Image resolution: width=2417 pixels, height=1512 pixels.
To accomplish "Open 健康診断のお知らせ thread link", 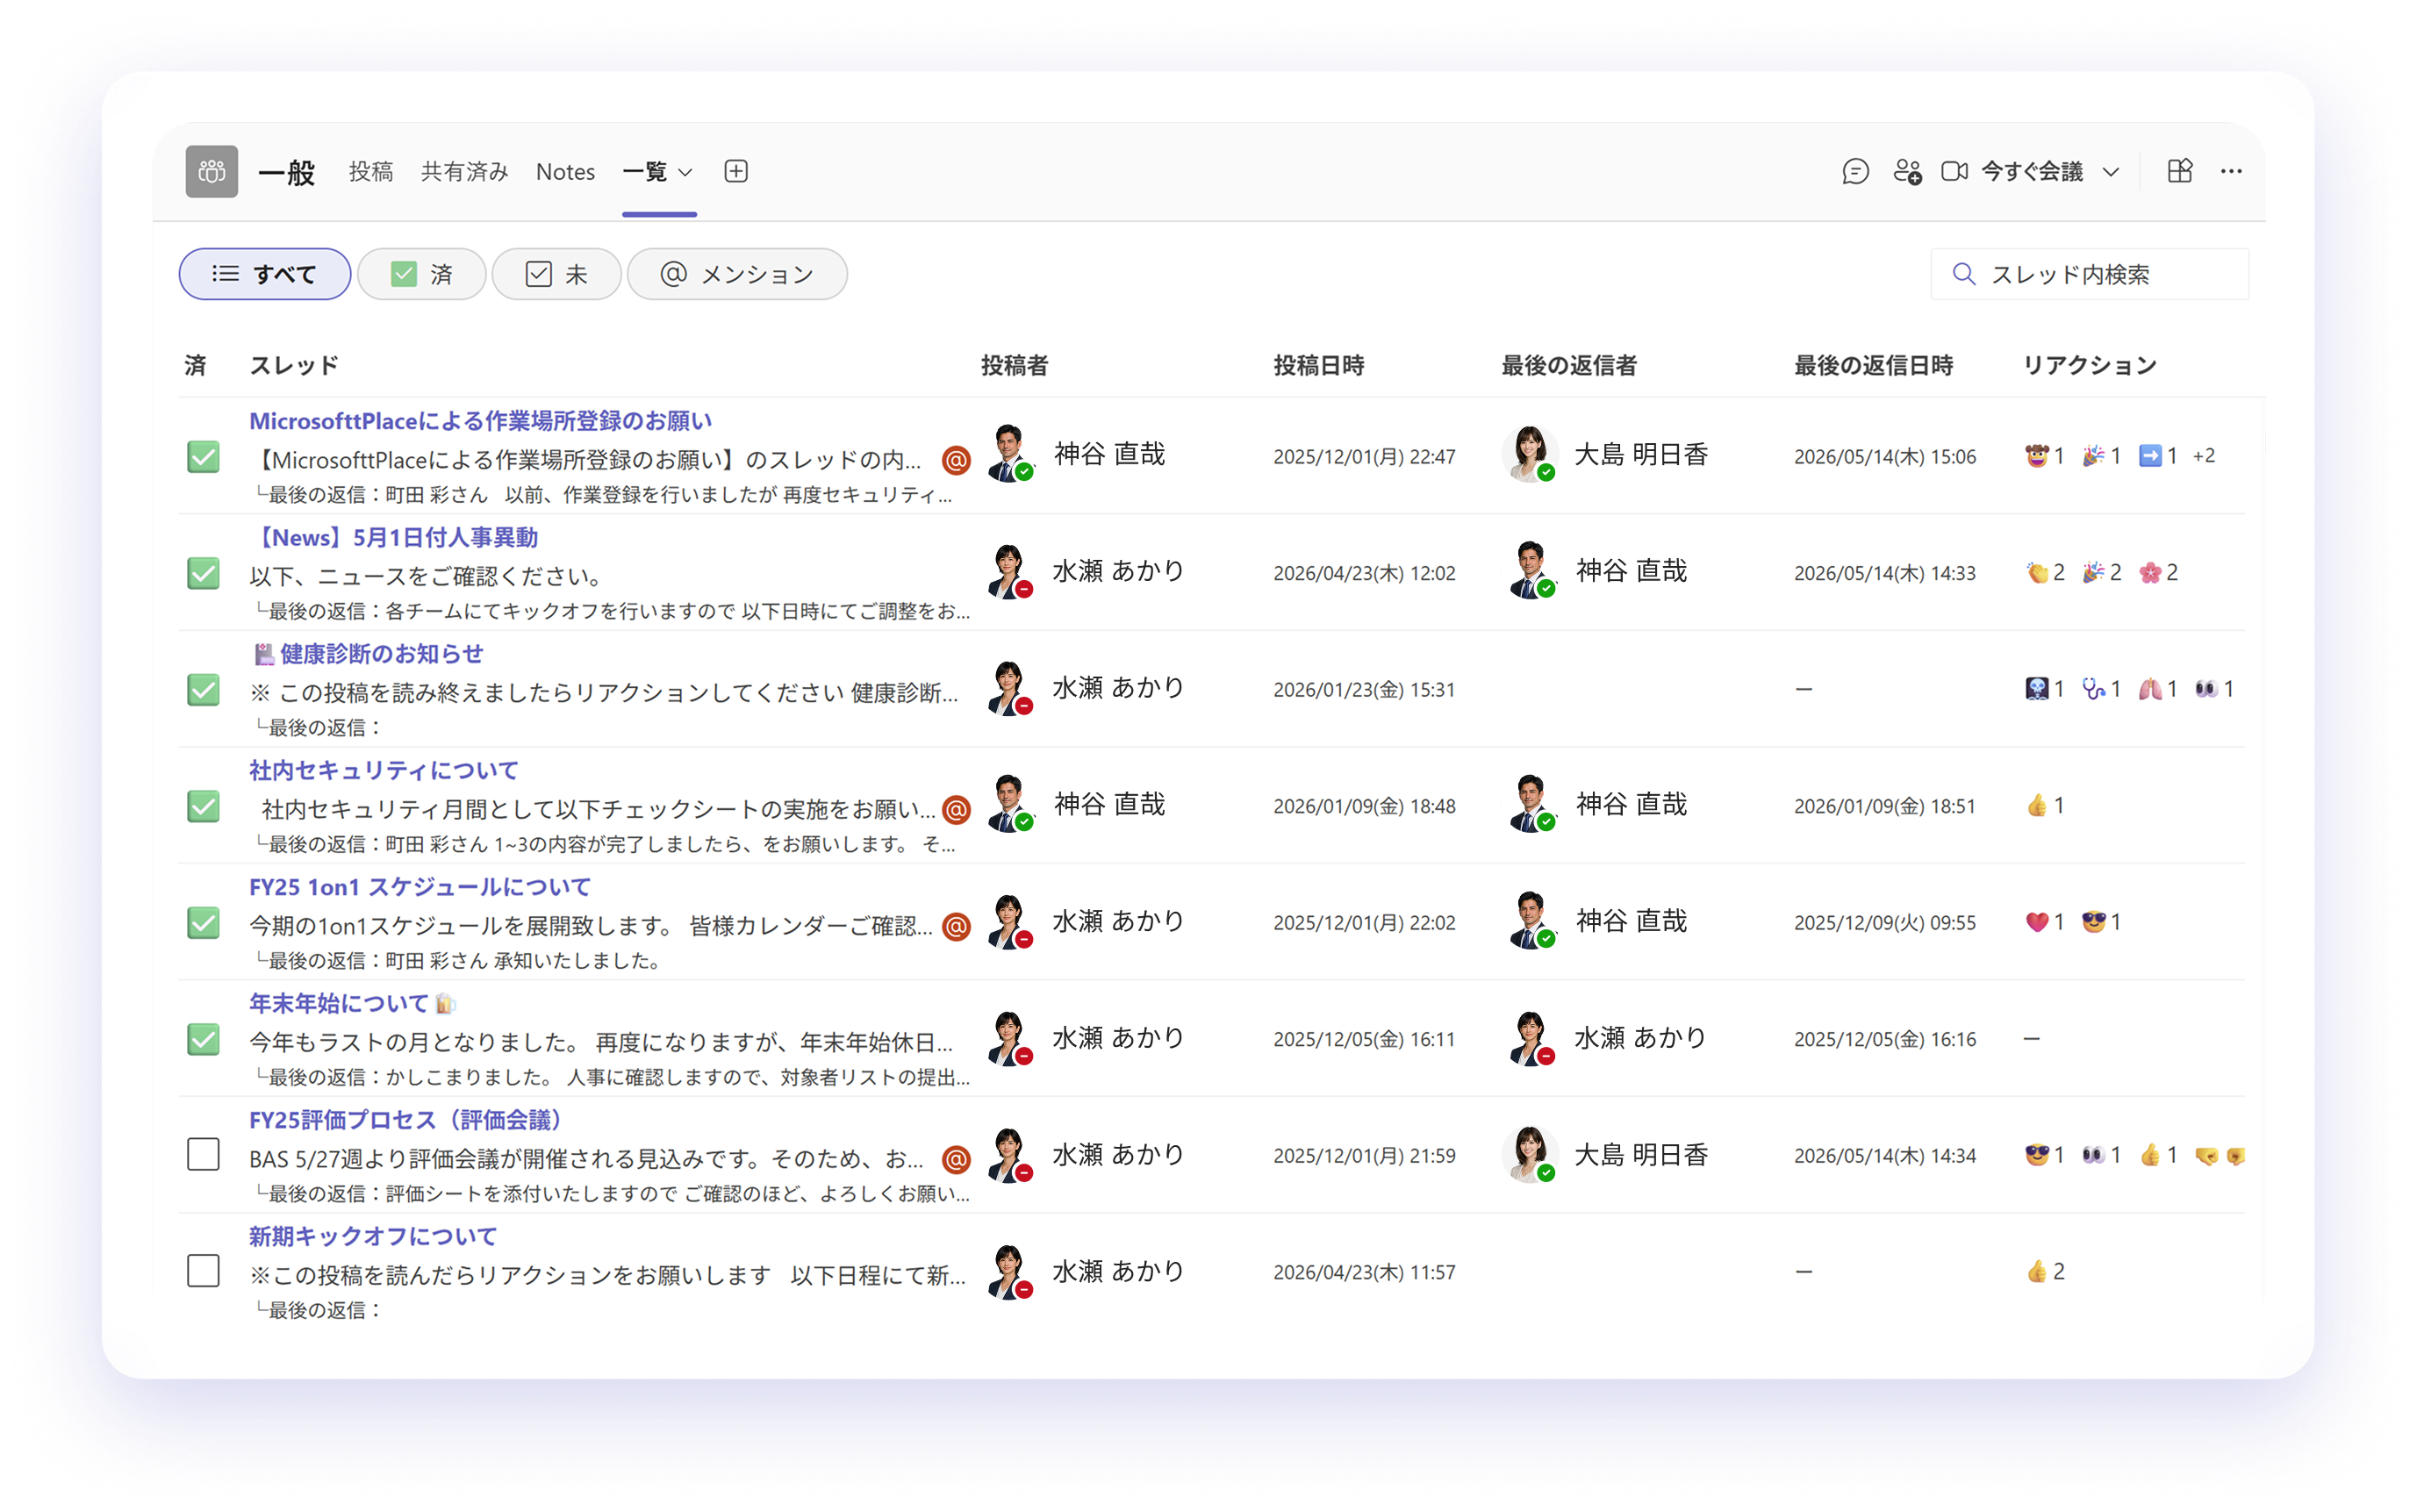I will point(367,654).
